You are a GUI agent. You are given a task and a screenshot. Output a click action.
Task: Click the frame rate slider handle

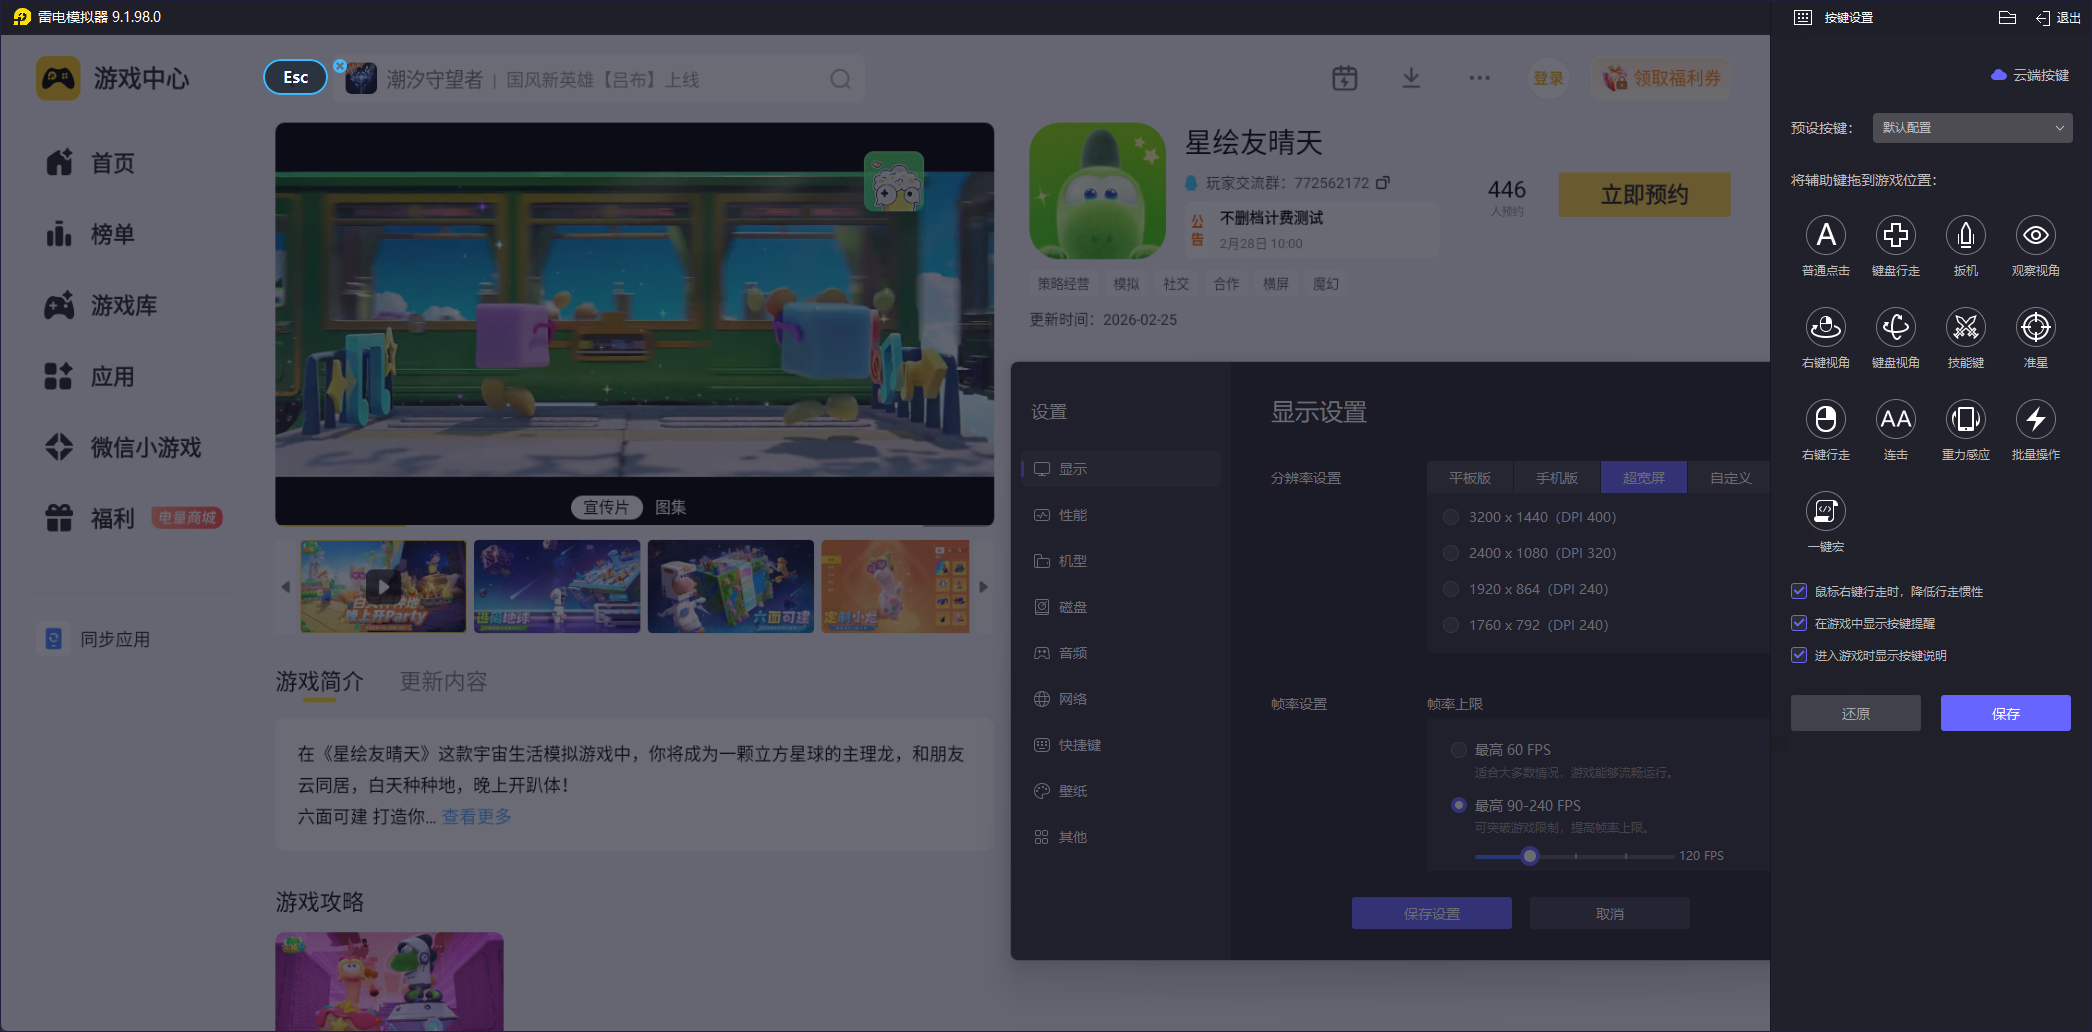tap(1530, 856)
